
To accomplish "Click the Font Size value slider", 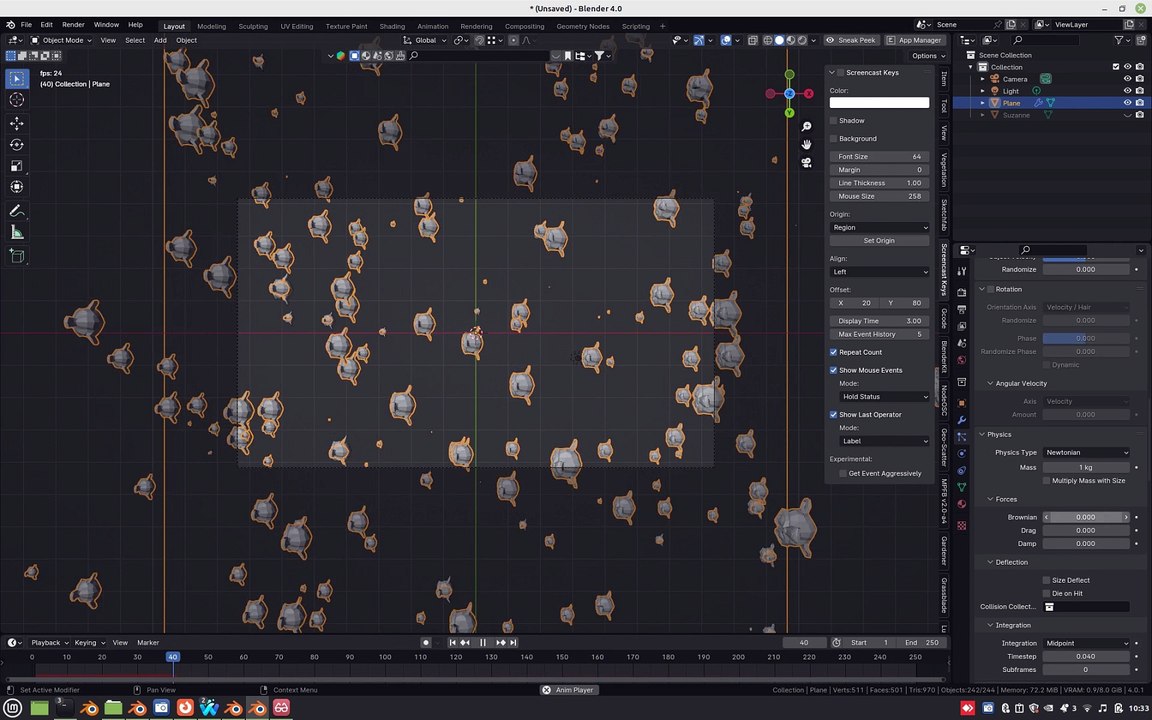I will (x=879, y=156).
